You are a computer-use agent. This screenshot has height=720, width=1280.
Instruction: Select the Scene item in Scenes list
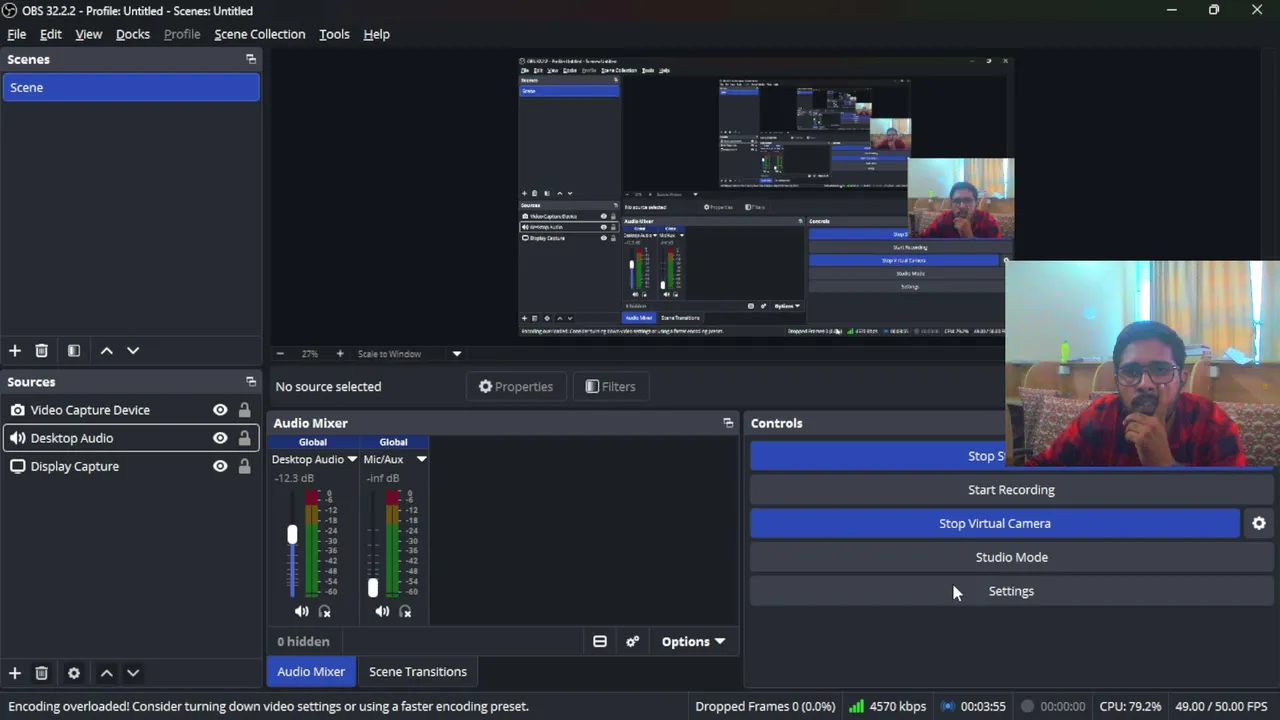click(131, 88)
